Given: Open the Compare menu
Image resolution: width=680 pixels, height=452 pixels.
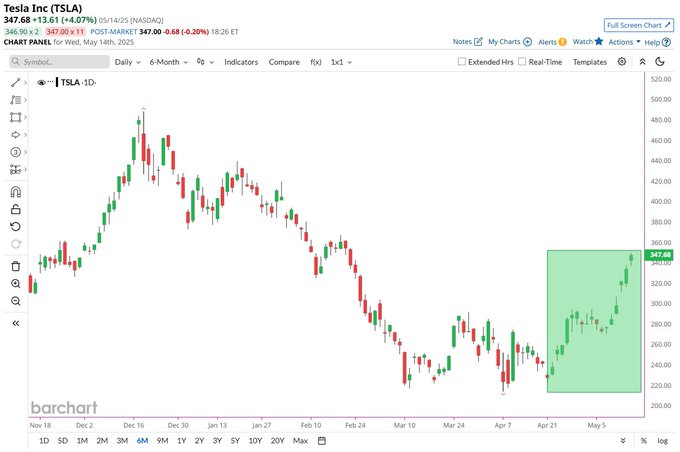Looking at the screenshot, I should click(x=284, y=62).
